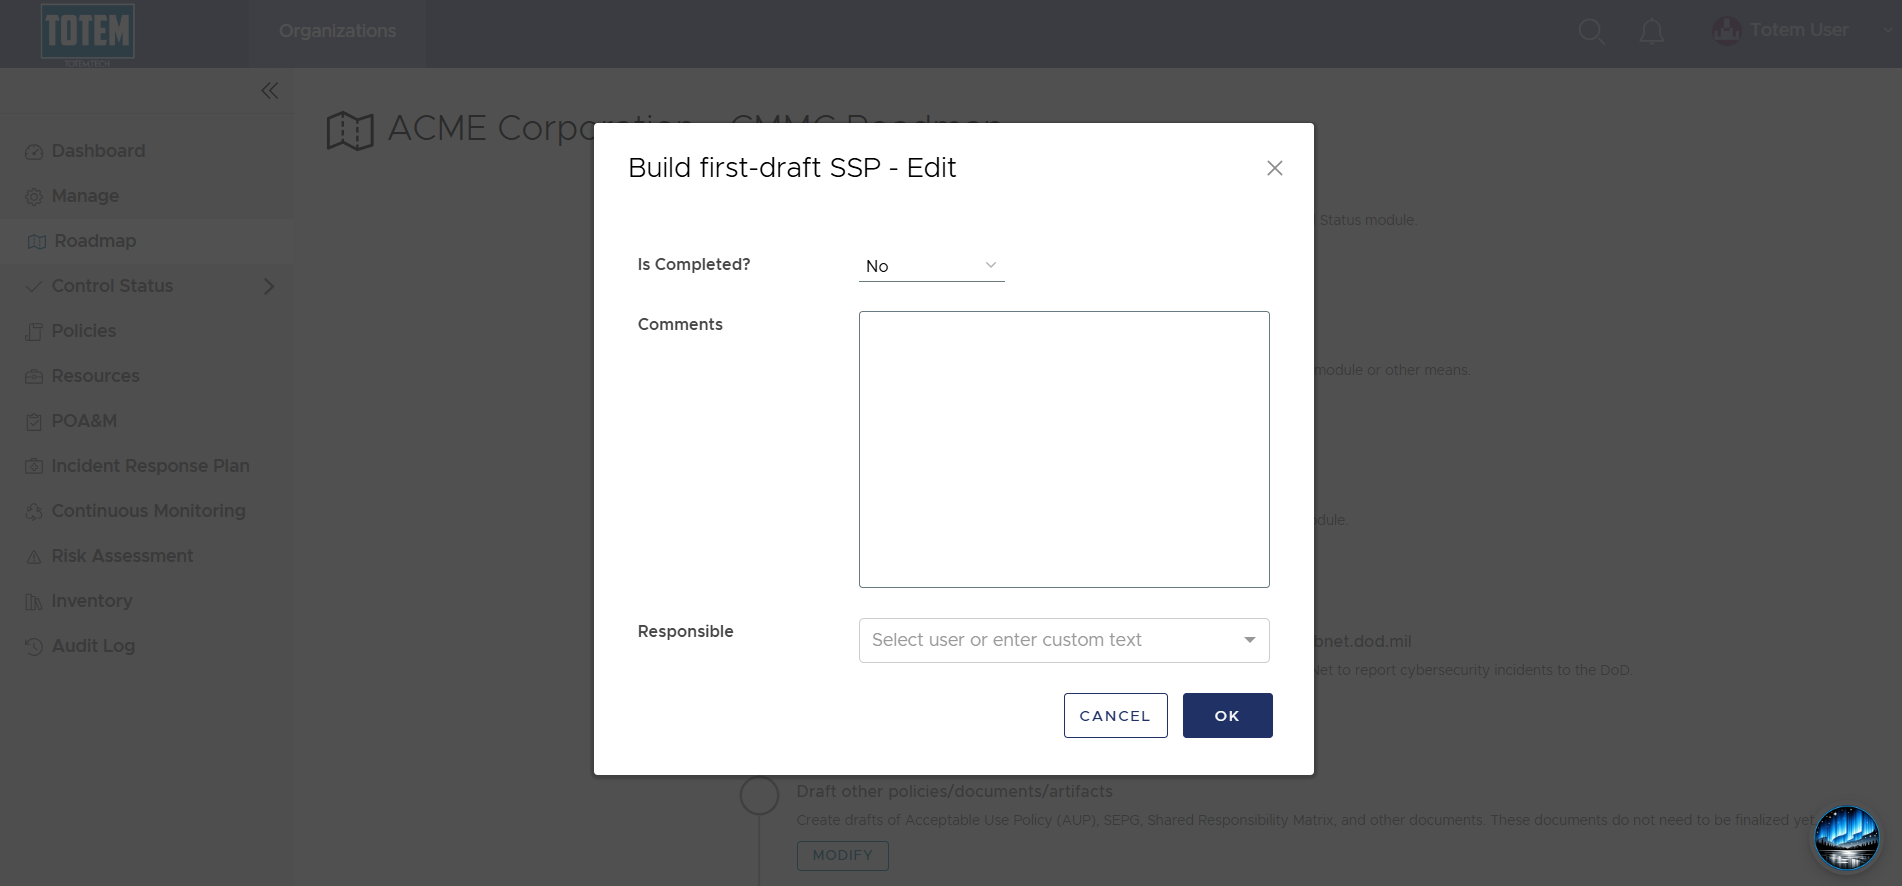Click the step circle for Draft other policies
The width and height of the screenshot is (1902, 886).
(x=759, y=796)
